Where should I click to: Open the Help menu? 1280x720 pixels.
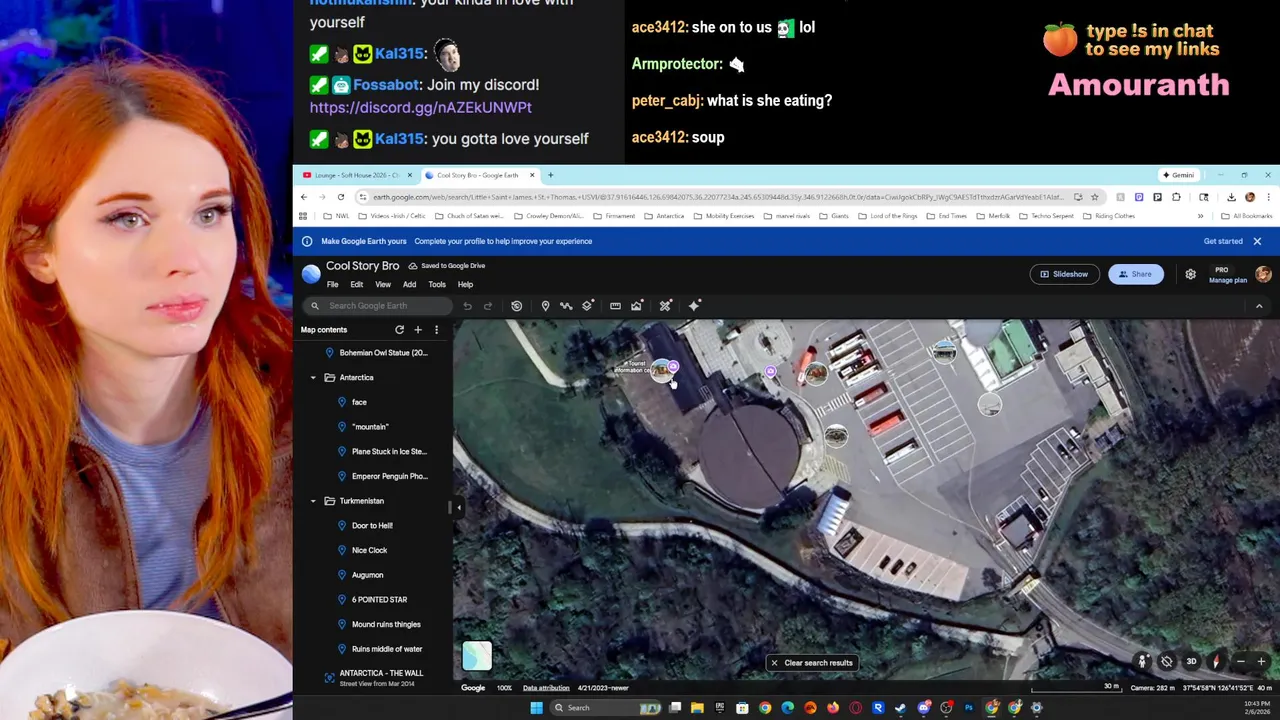pyautogui.click(x=465, y=285)
